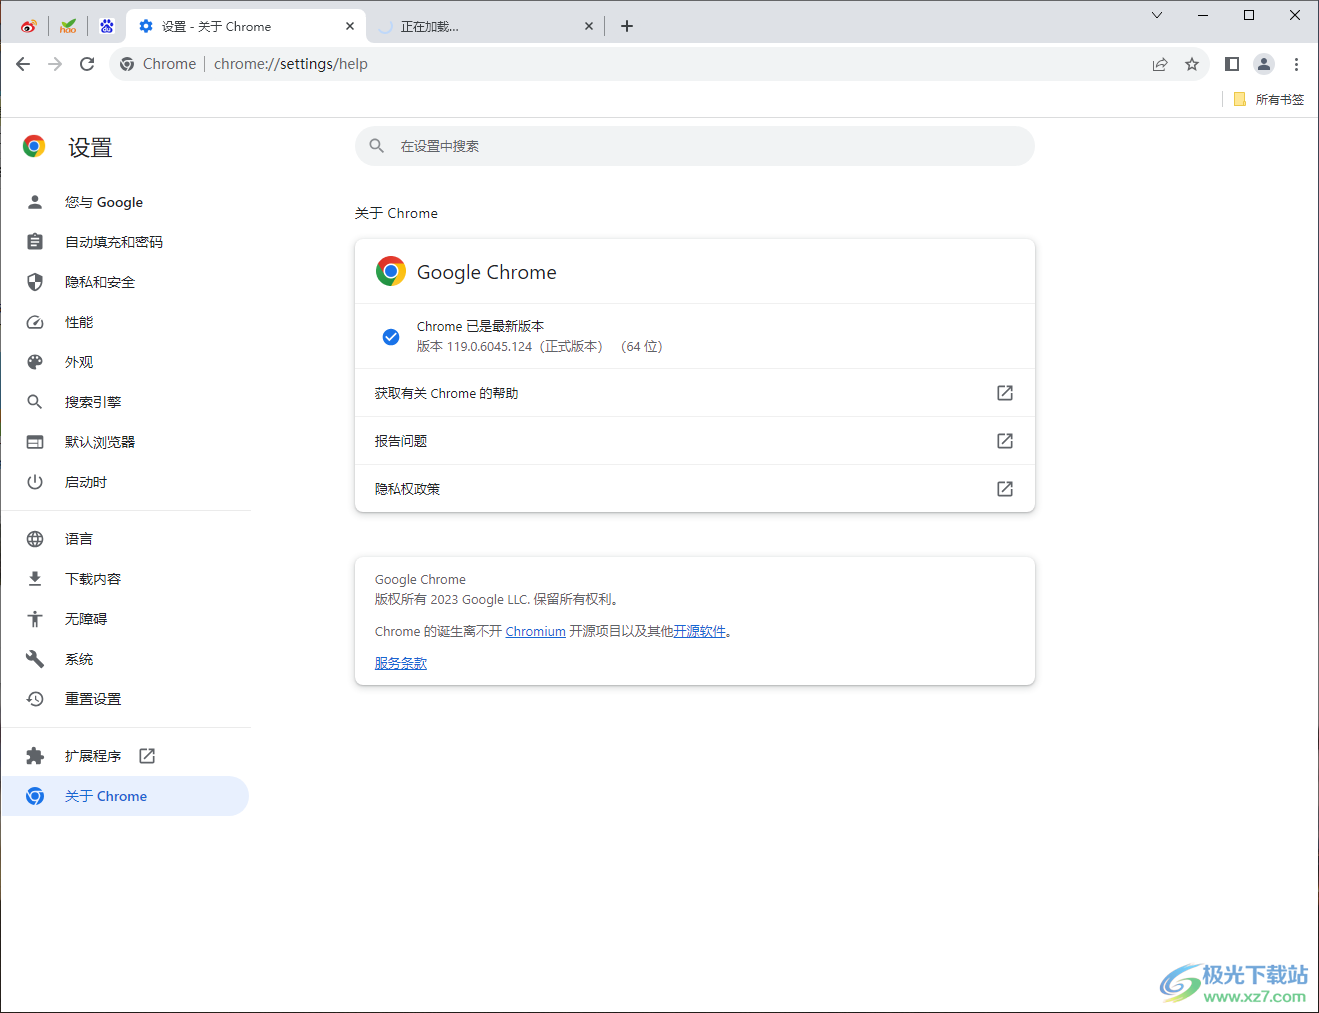Image resolution: width=1319 pixels, height=1013 pixels.
Task: Click the 设置 page title
Action: pyautogui.click(x=90, y=148)
